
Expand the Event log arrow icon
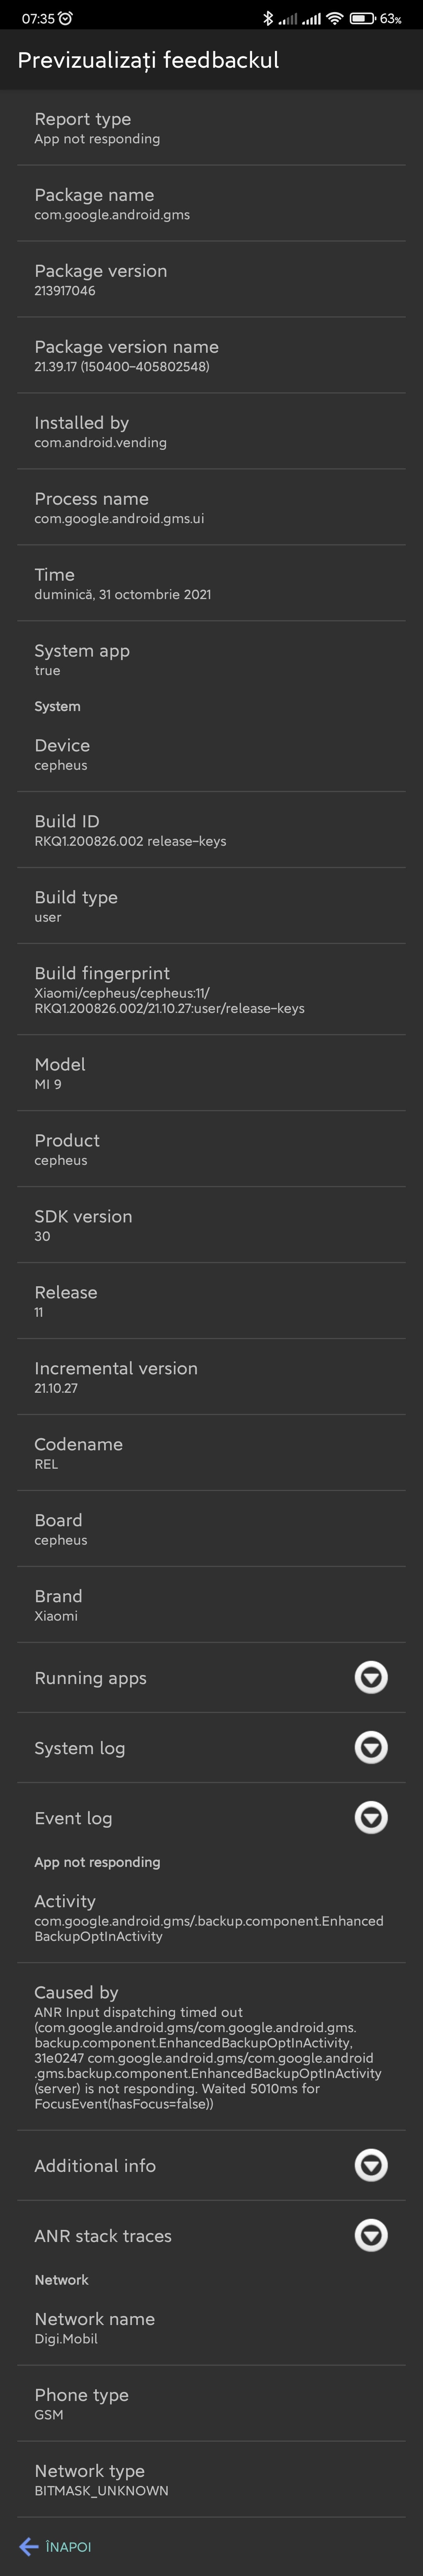pos(371,1817)
